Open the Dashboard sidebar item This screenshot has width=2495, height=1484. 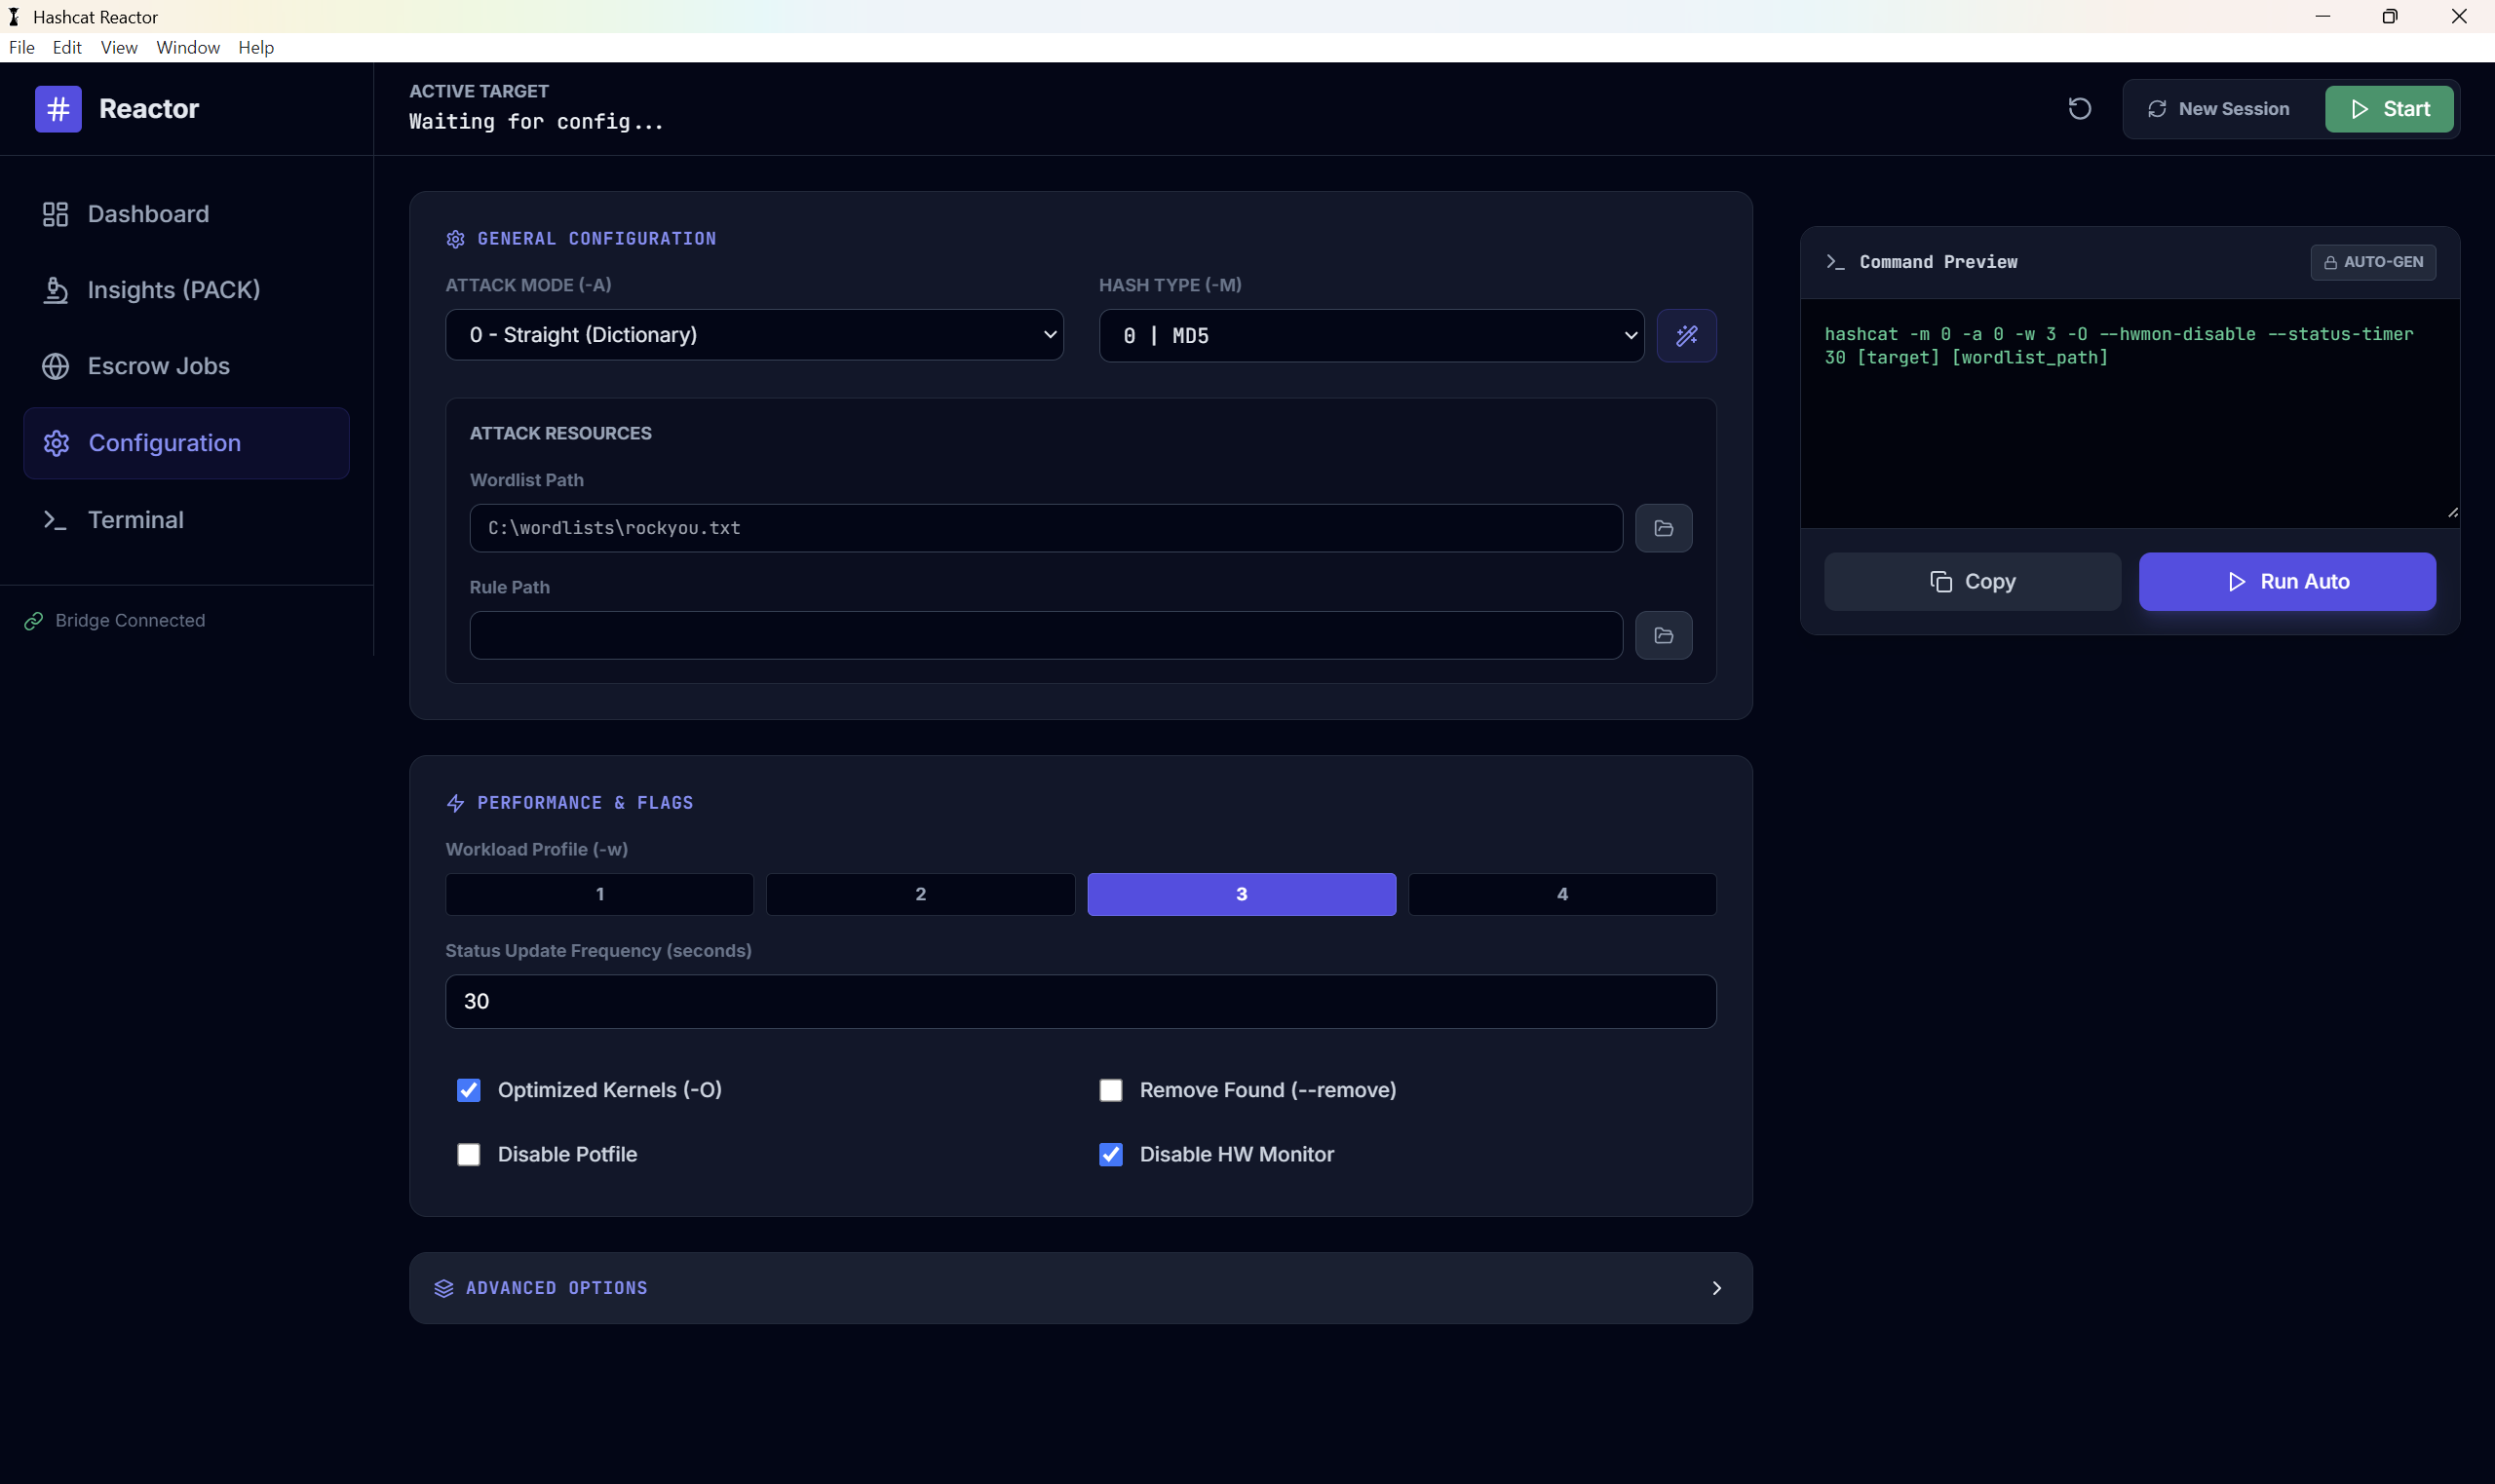pos(148,214)
